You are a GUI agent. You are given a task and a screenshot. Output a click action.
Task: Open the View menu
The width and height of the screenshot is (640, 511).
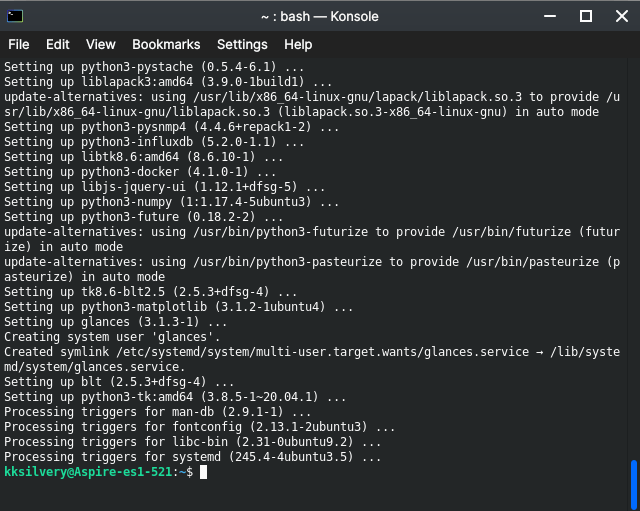tap(101, 44)
